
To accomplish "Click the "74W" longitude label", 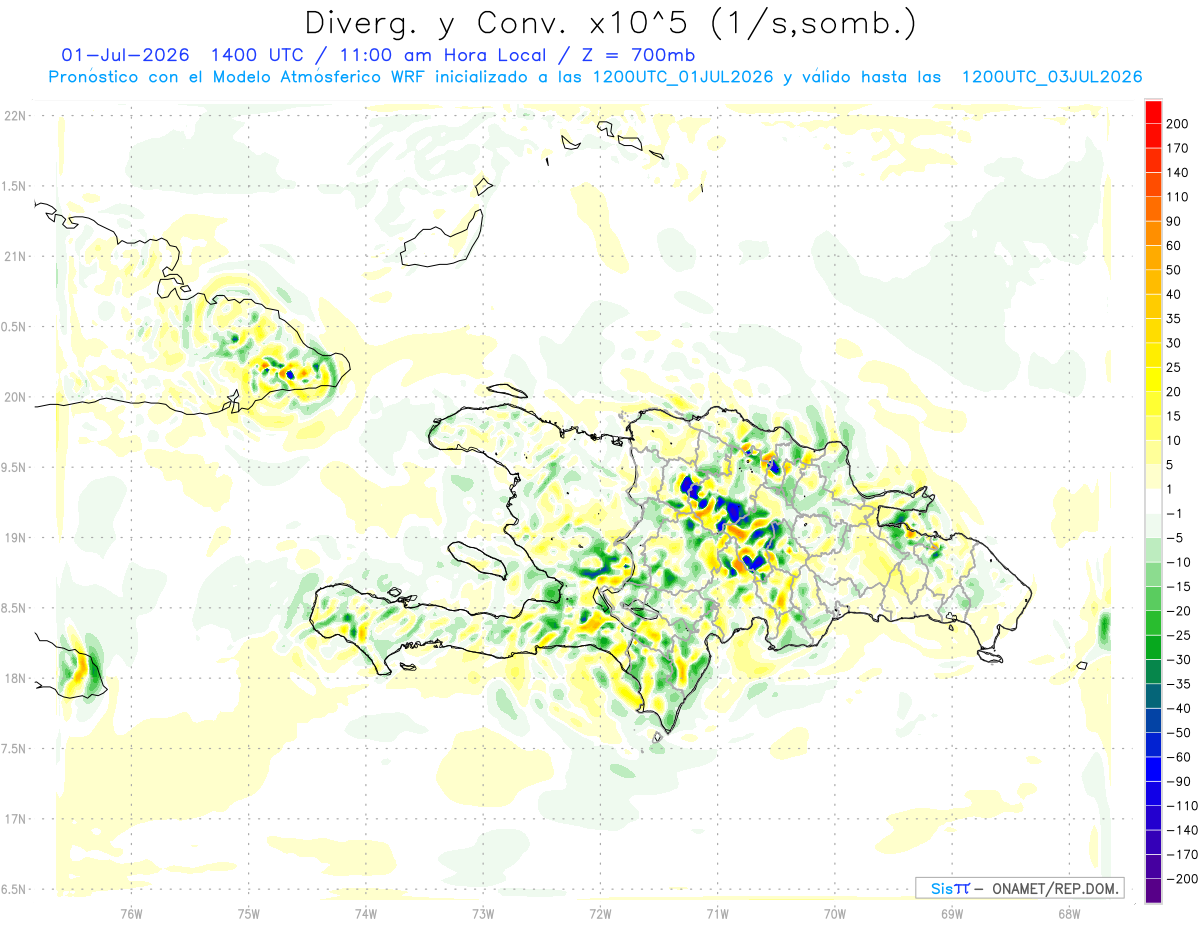I will click(365, 914).
